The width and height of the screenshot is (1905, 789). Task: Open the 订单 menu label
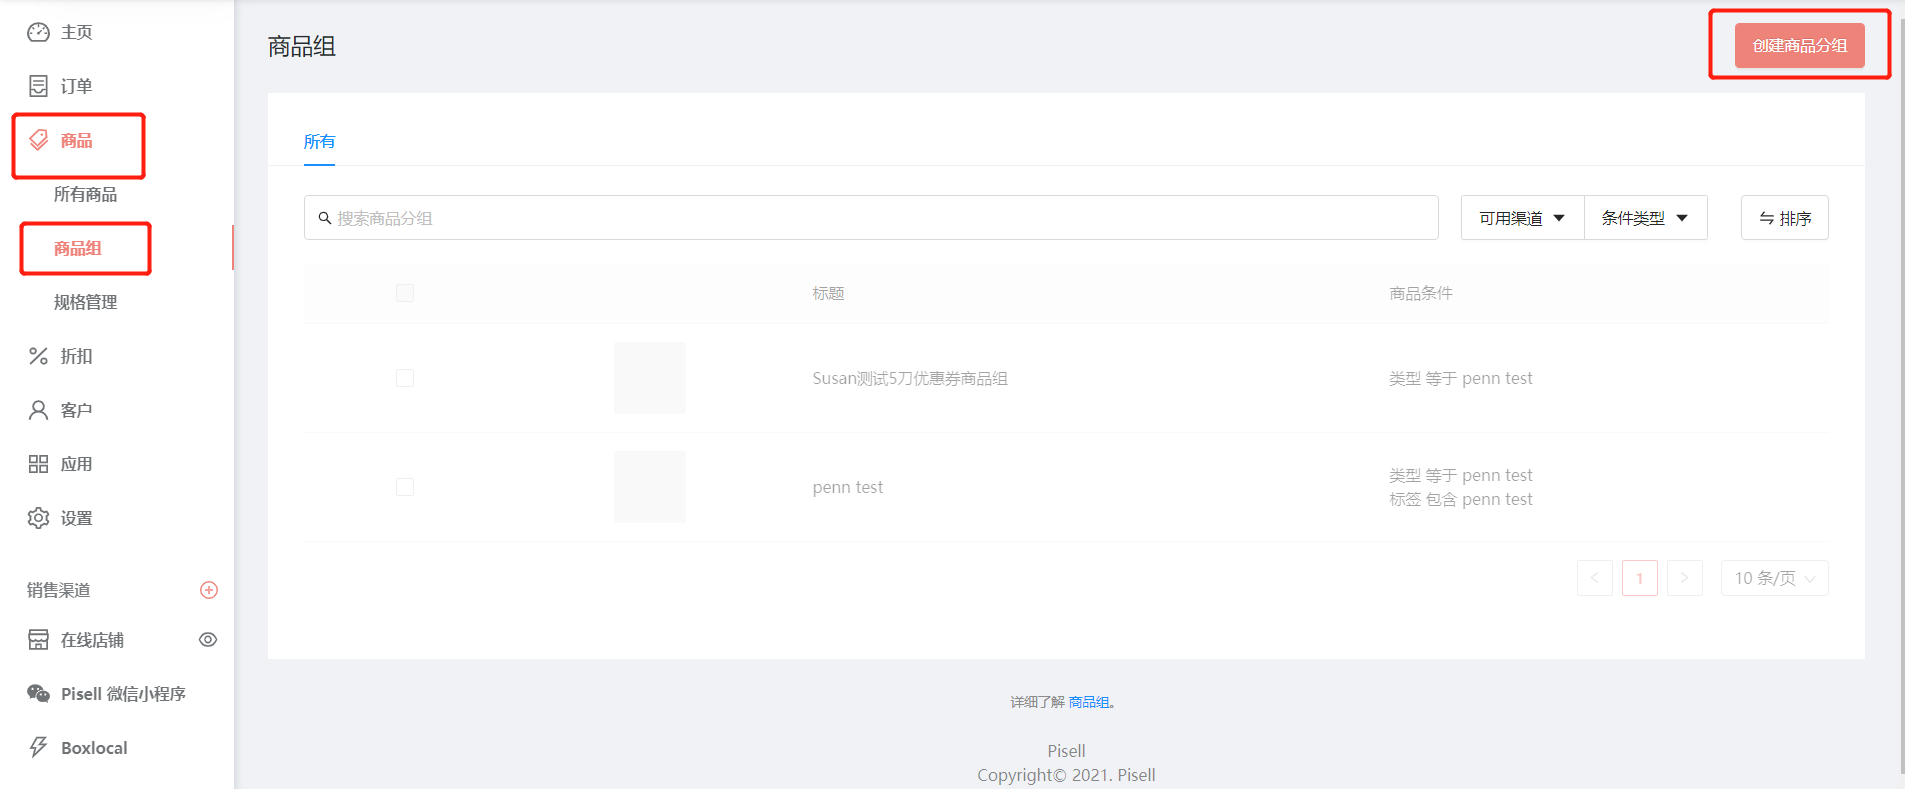click(x=76, y=86)
